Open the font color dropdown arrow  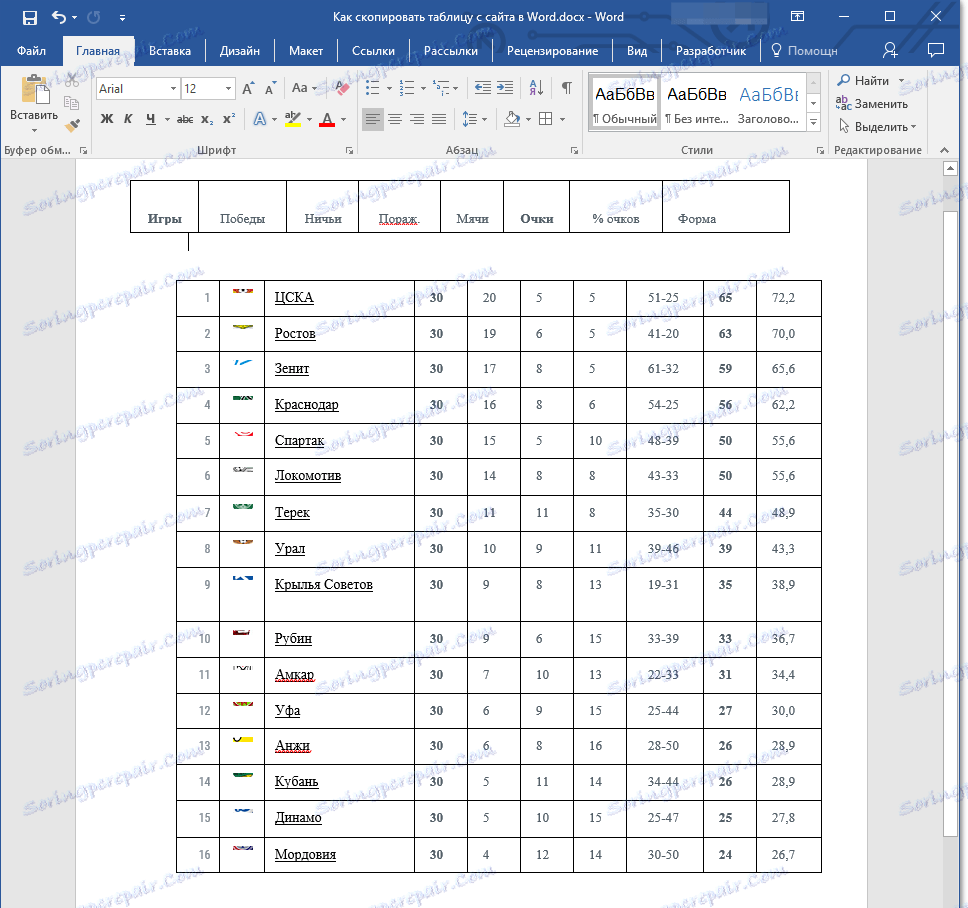click(344, 120)
